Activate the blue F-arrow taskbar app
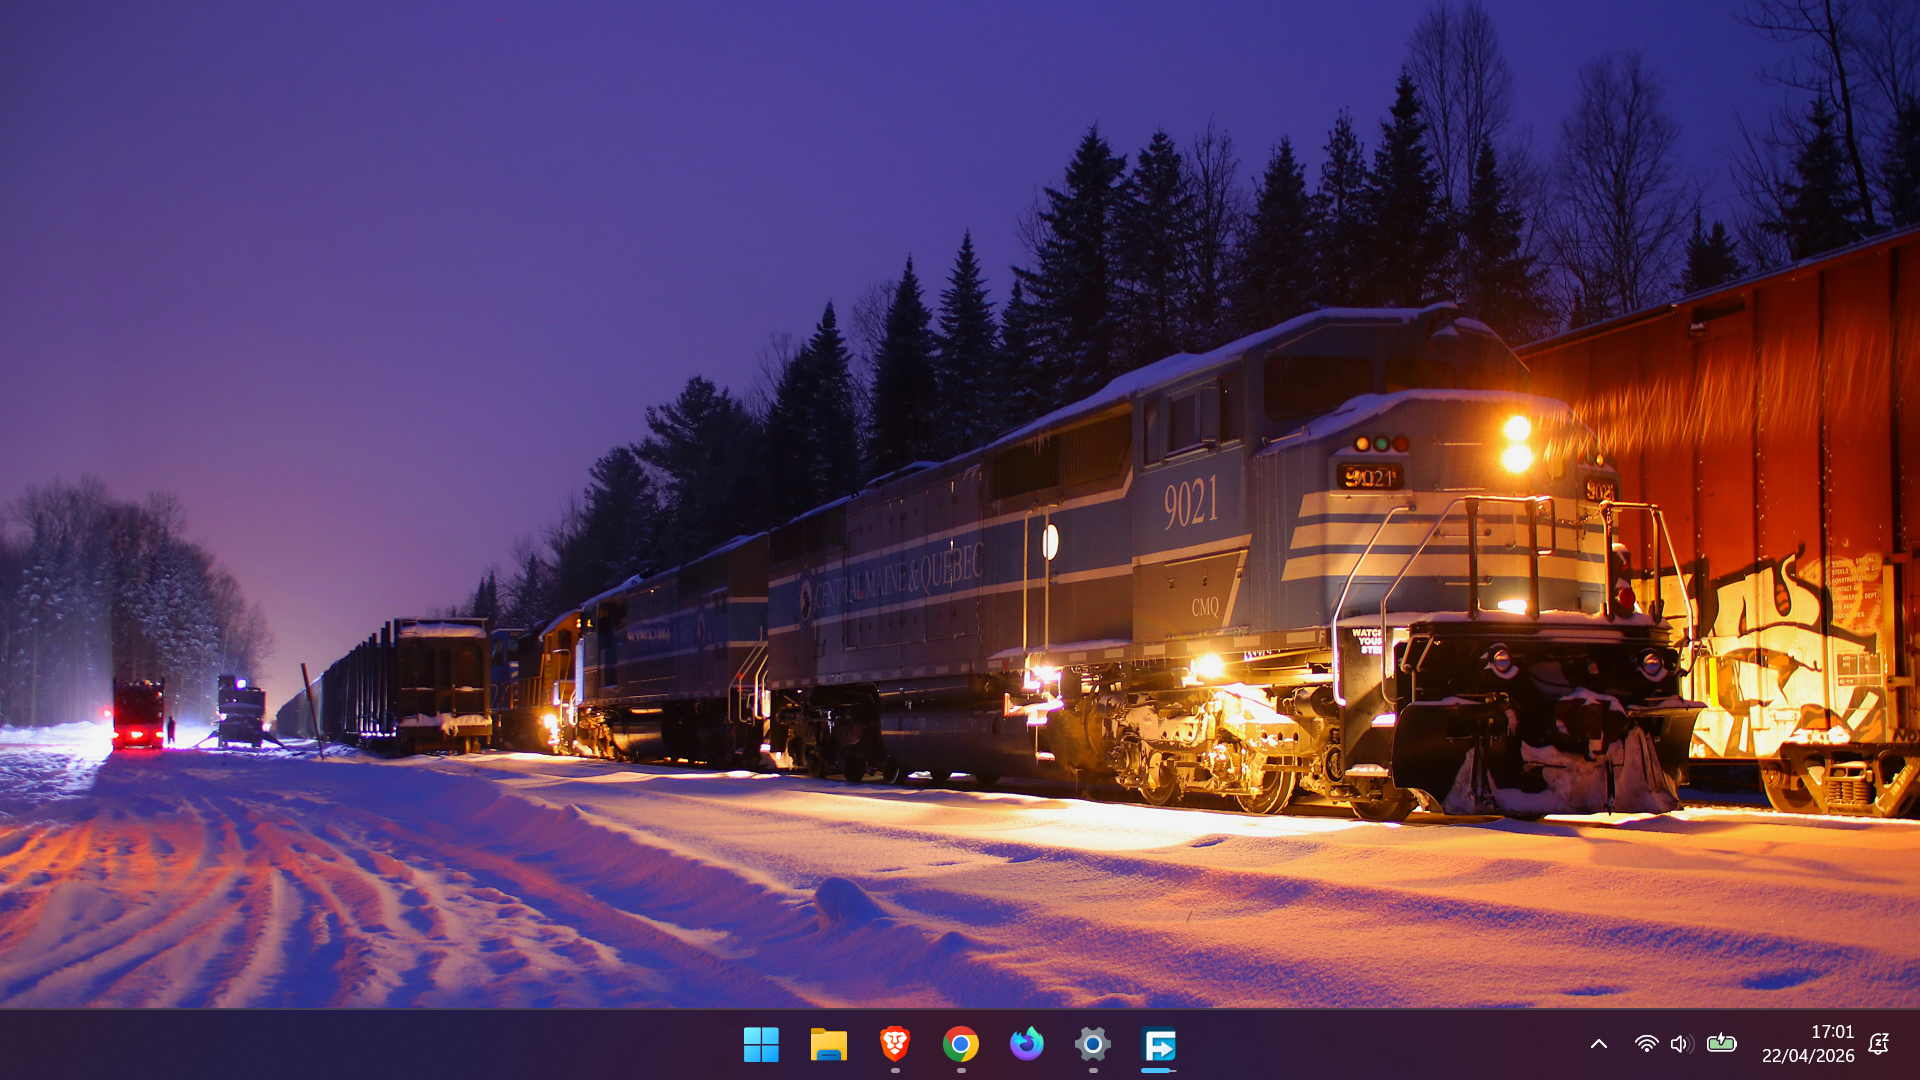The image size is (1920, 1080). 1159,1045
